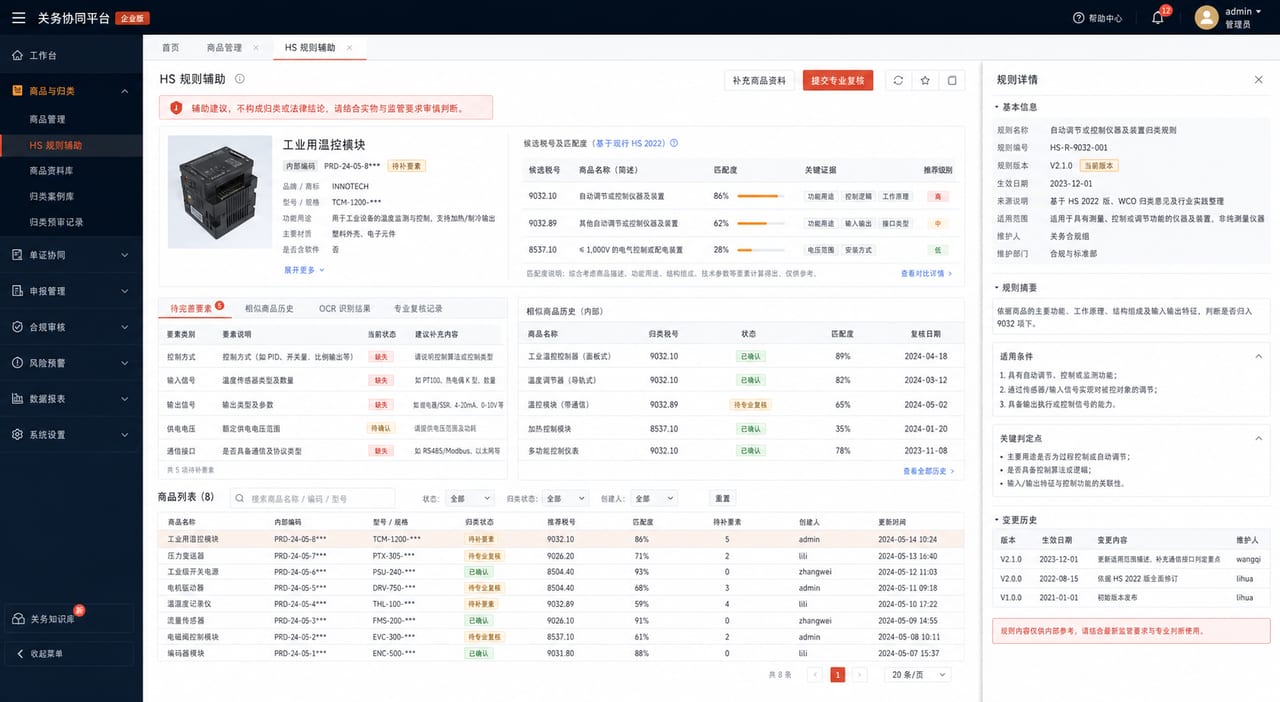Click the previous page arrow
Viewport: 1280px width, 702px height.
pyautogui.click(x=814, y=674)
